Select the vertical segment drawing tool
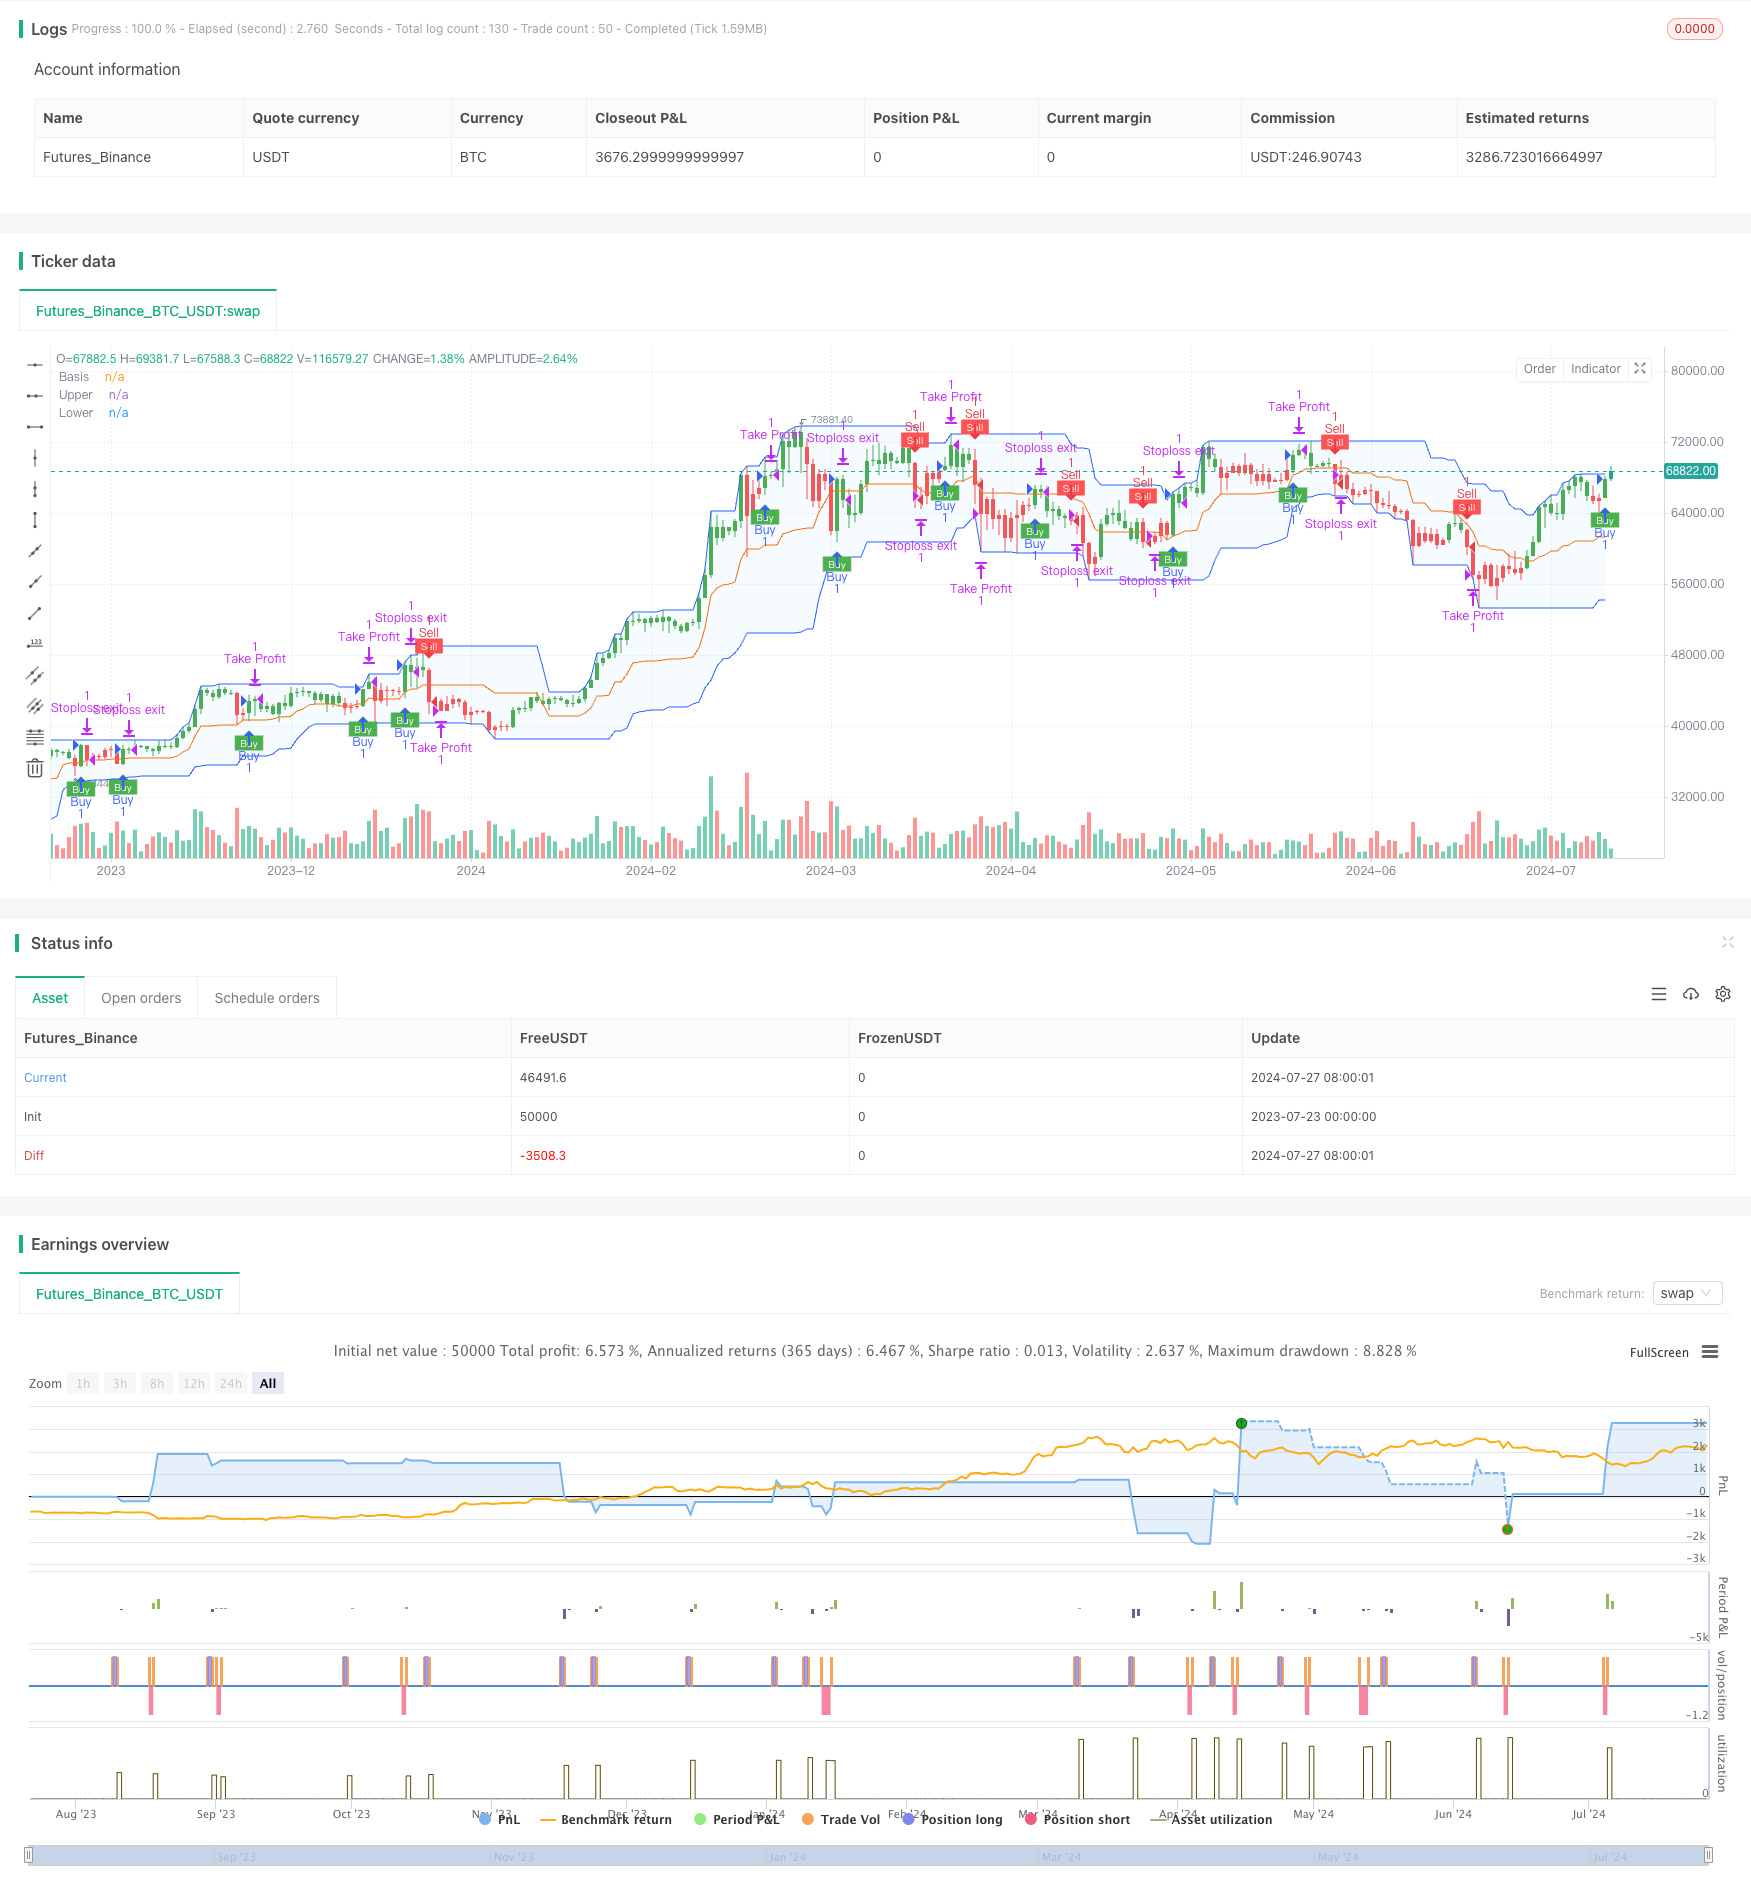 click(x=35, y=520)
